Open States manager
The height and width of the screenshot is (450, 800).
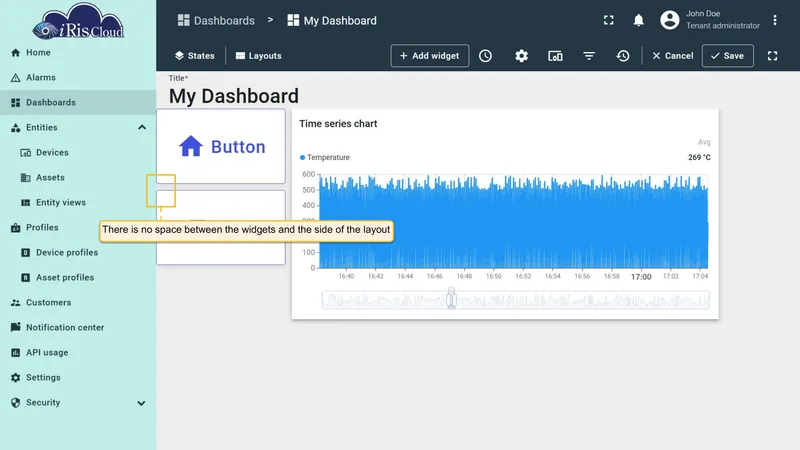(194, 56)
